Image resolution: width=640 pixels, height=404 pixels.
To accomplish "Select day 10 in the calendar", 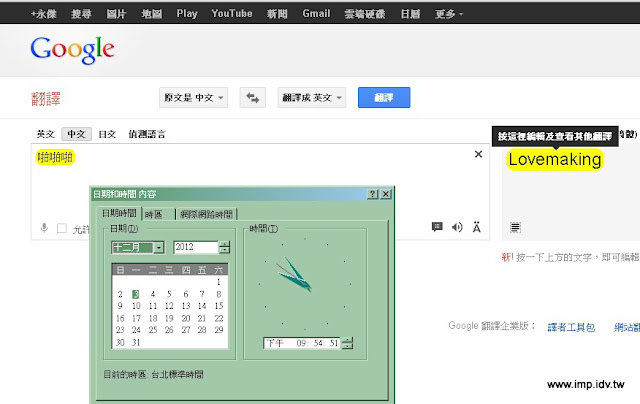I will [136, 306].
